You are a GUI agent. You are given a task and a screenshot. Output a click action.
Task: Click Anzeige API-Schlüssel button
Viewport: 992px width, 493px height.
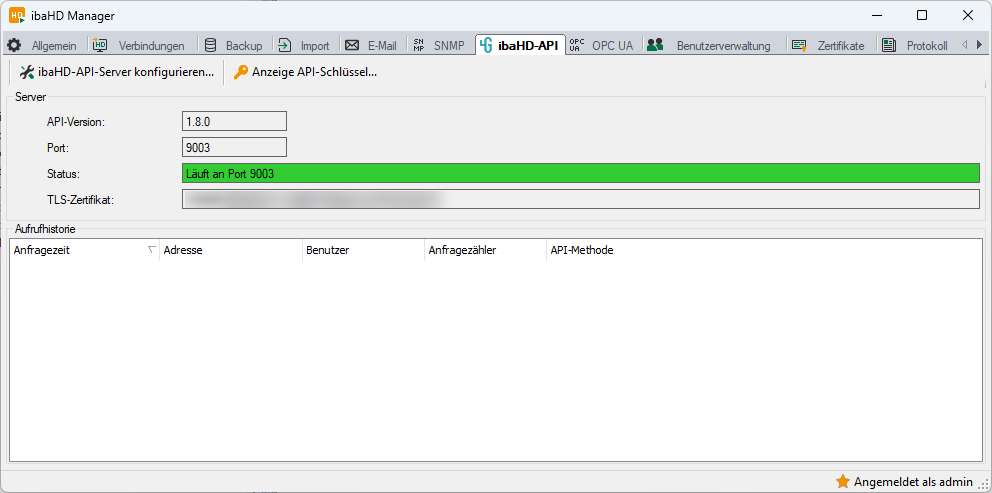pos(306,72)
